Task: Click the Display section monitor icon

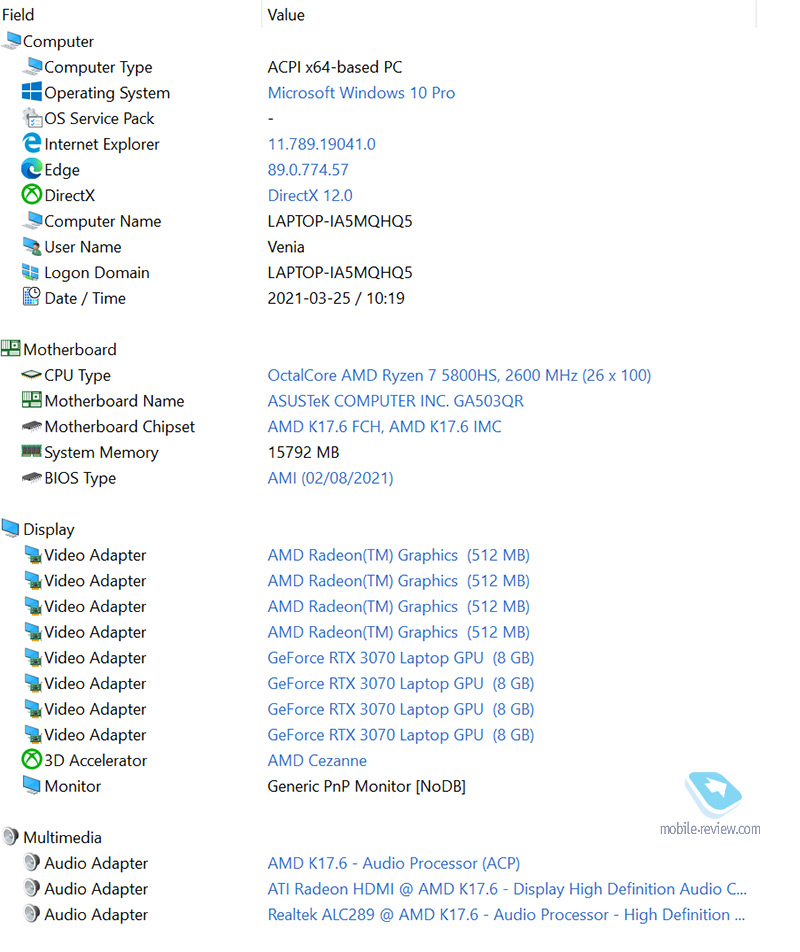Action: (11, 528)
